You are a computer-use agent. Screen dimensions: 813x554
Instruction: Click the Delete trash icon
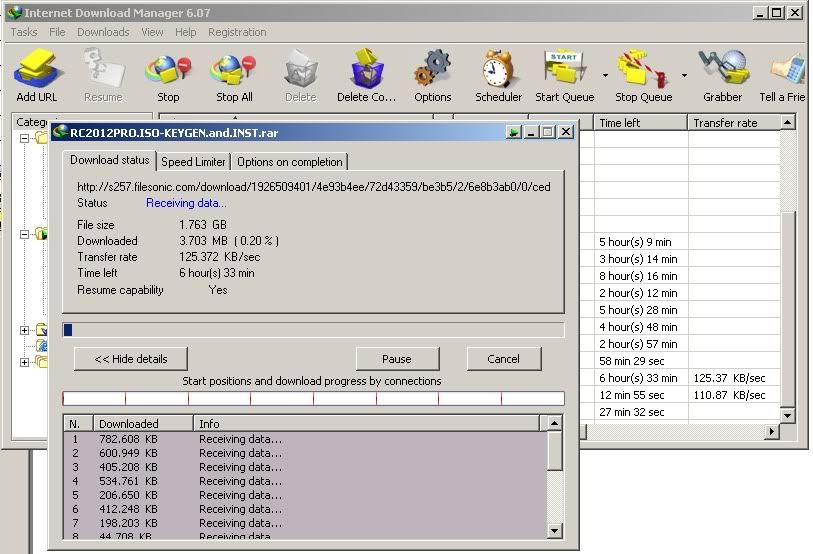tap(301, 68)
